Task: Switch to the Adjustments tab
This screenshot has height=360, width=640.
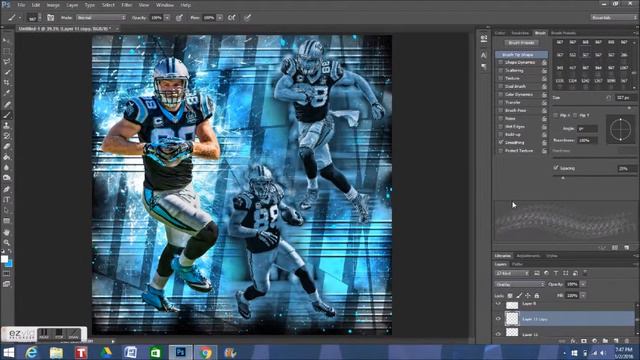Action: pyautogui.click(x=528, y=256)
